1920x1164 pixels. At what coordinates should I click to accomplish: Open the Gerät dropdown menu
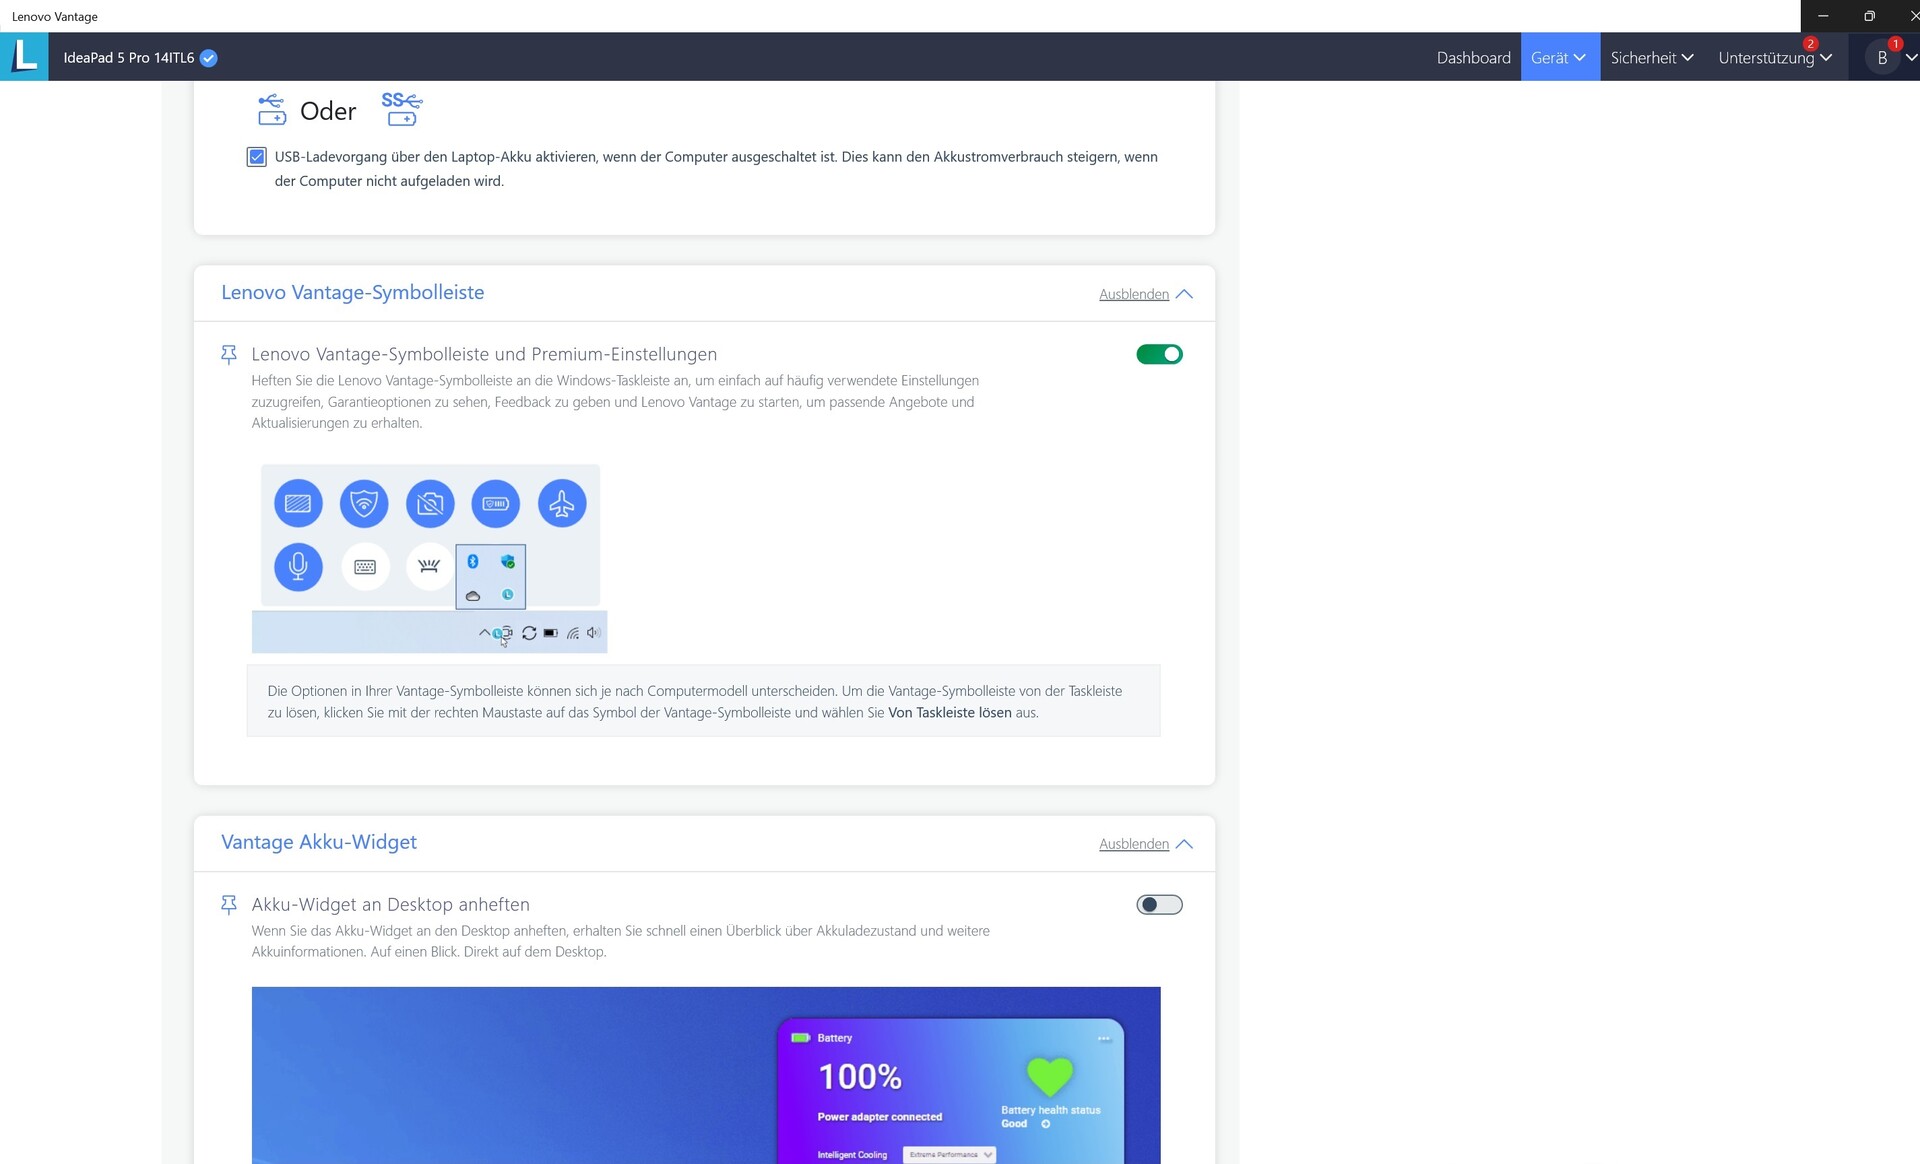click(1559, 58)
